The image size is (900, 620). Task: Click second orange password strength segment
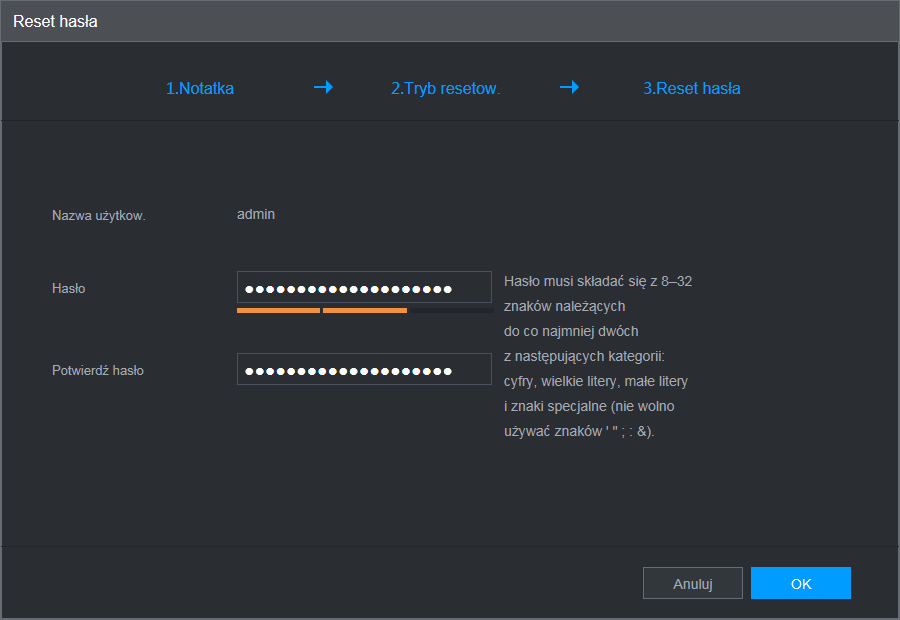click(x=364, y=310)
